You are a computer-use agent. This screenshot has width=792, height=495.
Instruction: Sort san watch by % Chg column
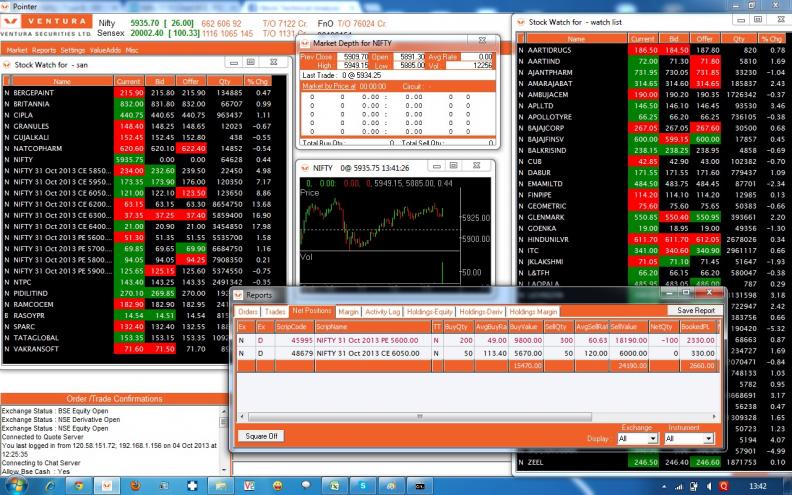click(x=257, y=81)
